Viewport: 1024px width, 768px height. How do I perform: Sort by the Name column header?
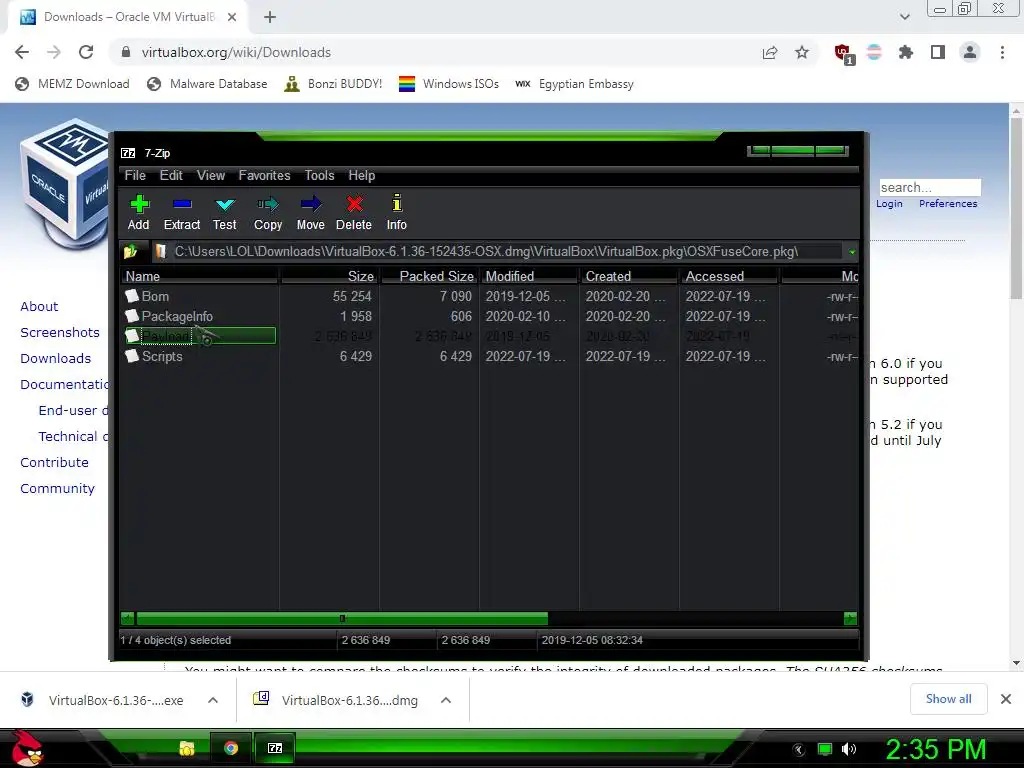pyautogui.click(x=200, y=276)
